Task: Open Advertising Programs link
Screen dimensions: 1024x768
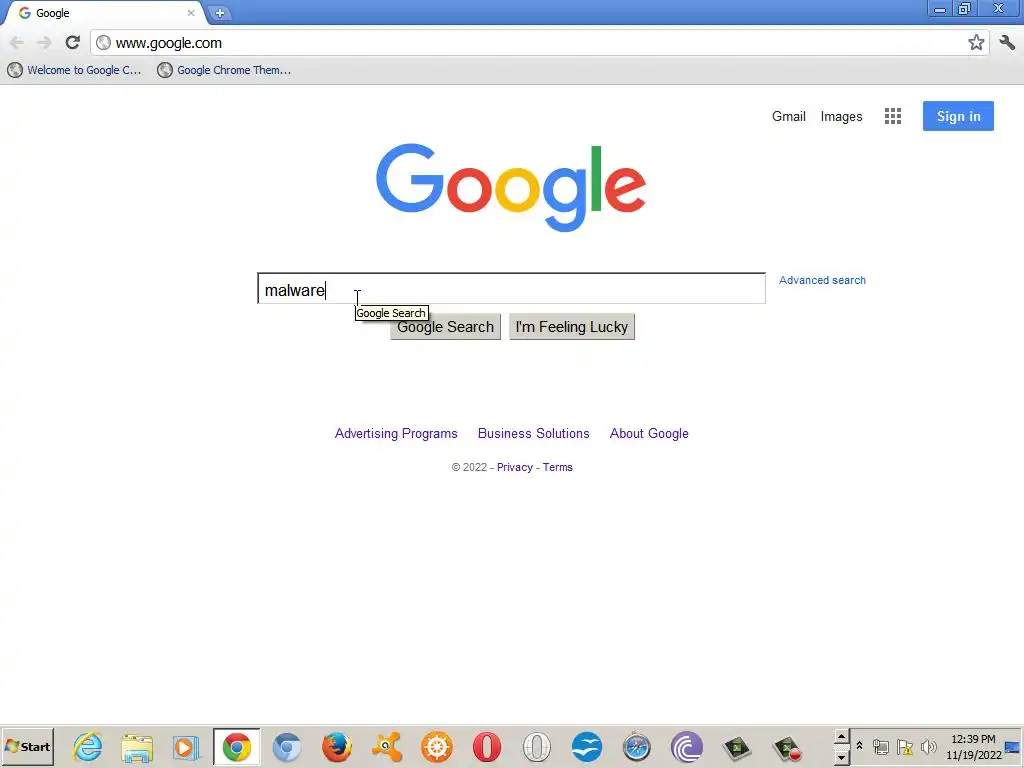Action: pos(396,434)
